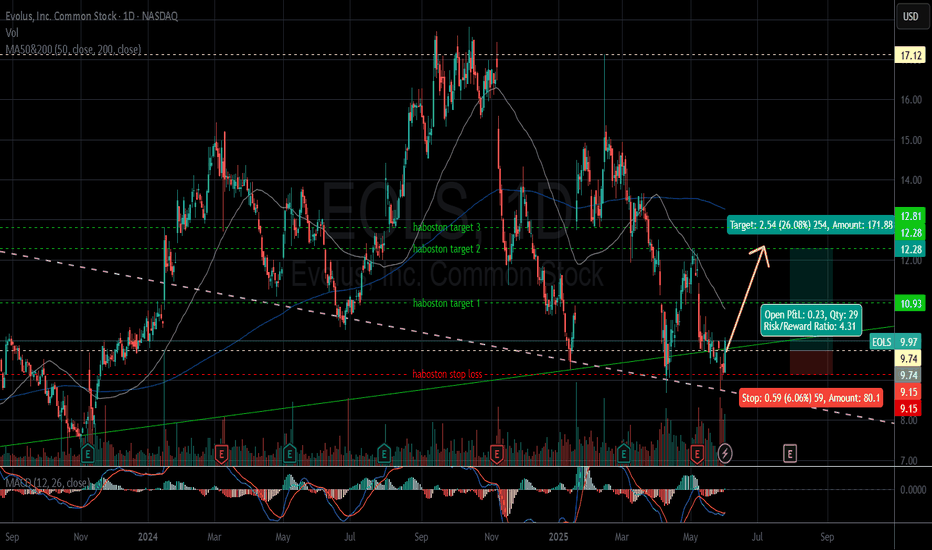Select the Evolus, Inc. Common Stock title

[91, 16]
